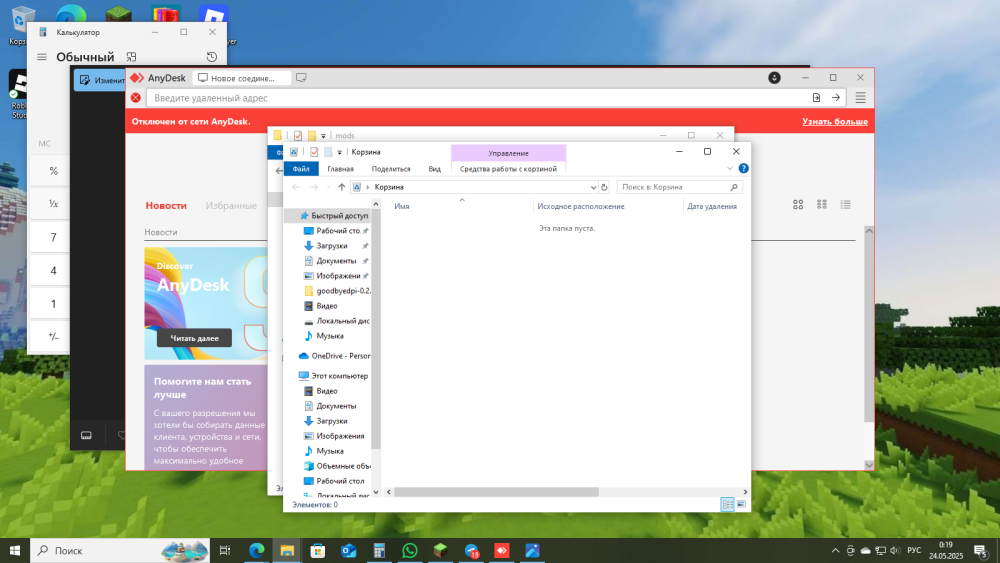Click the Task View button in taskbar
This screenshot has height=563, width=1000.
click(x=224, y=550)
